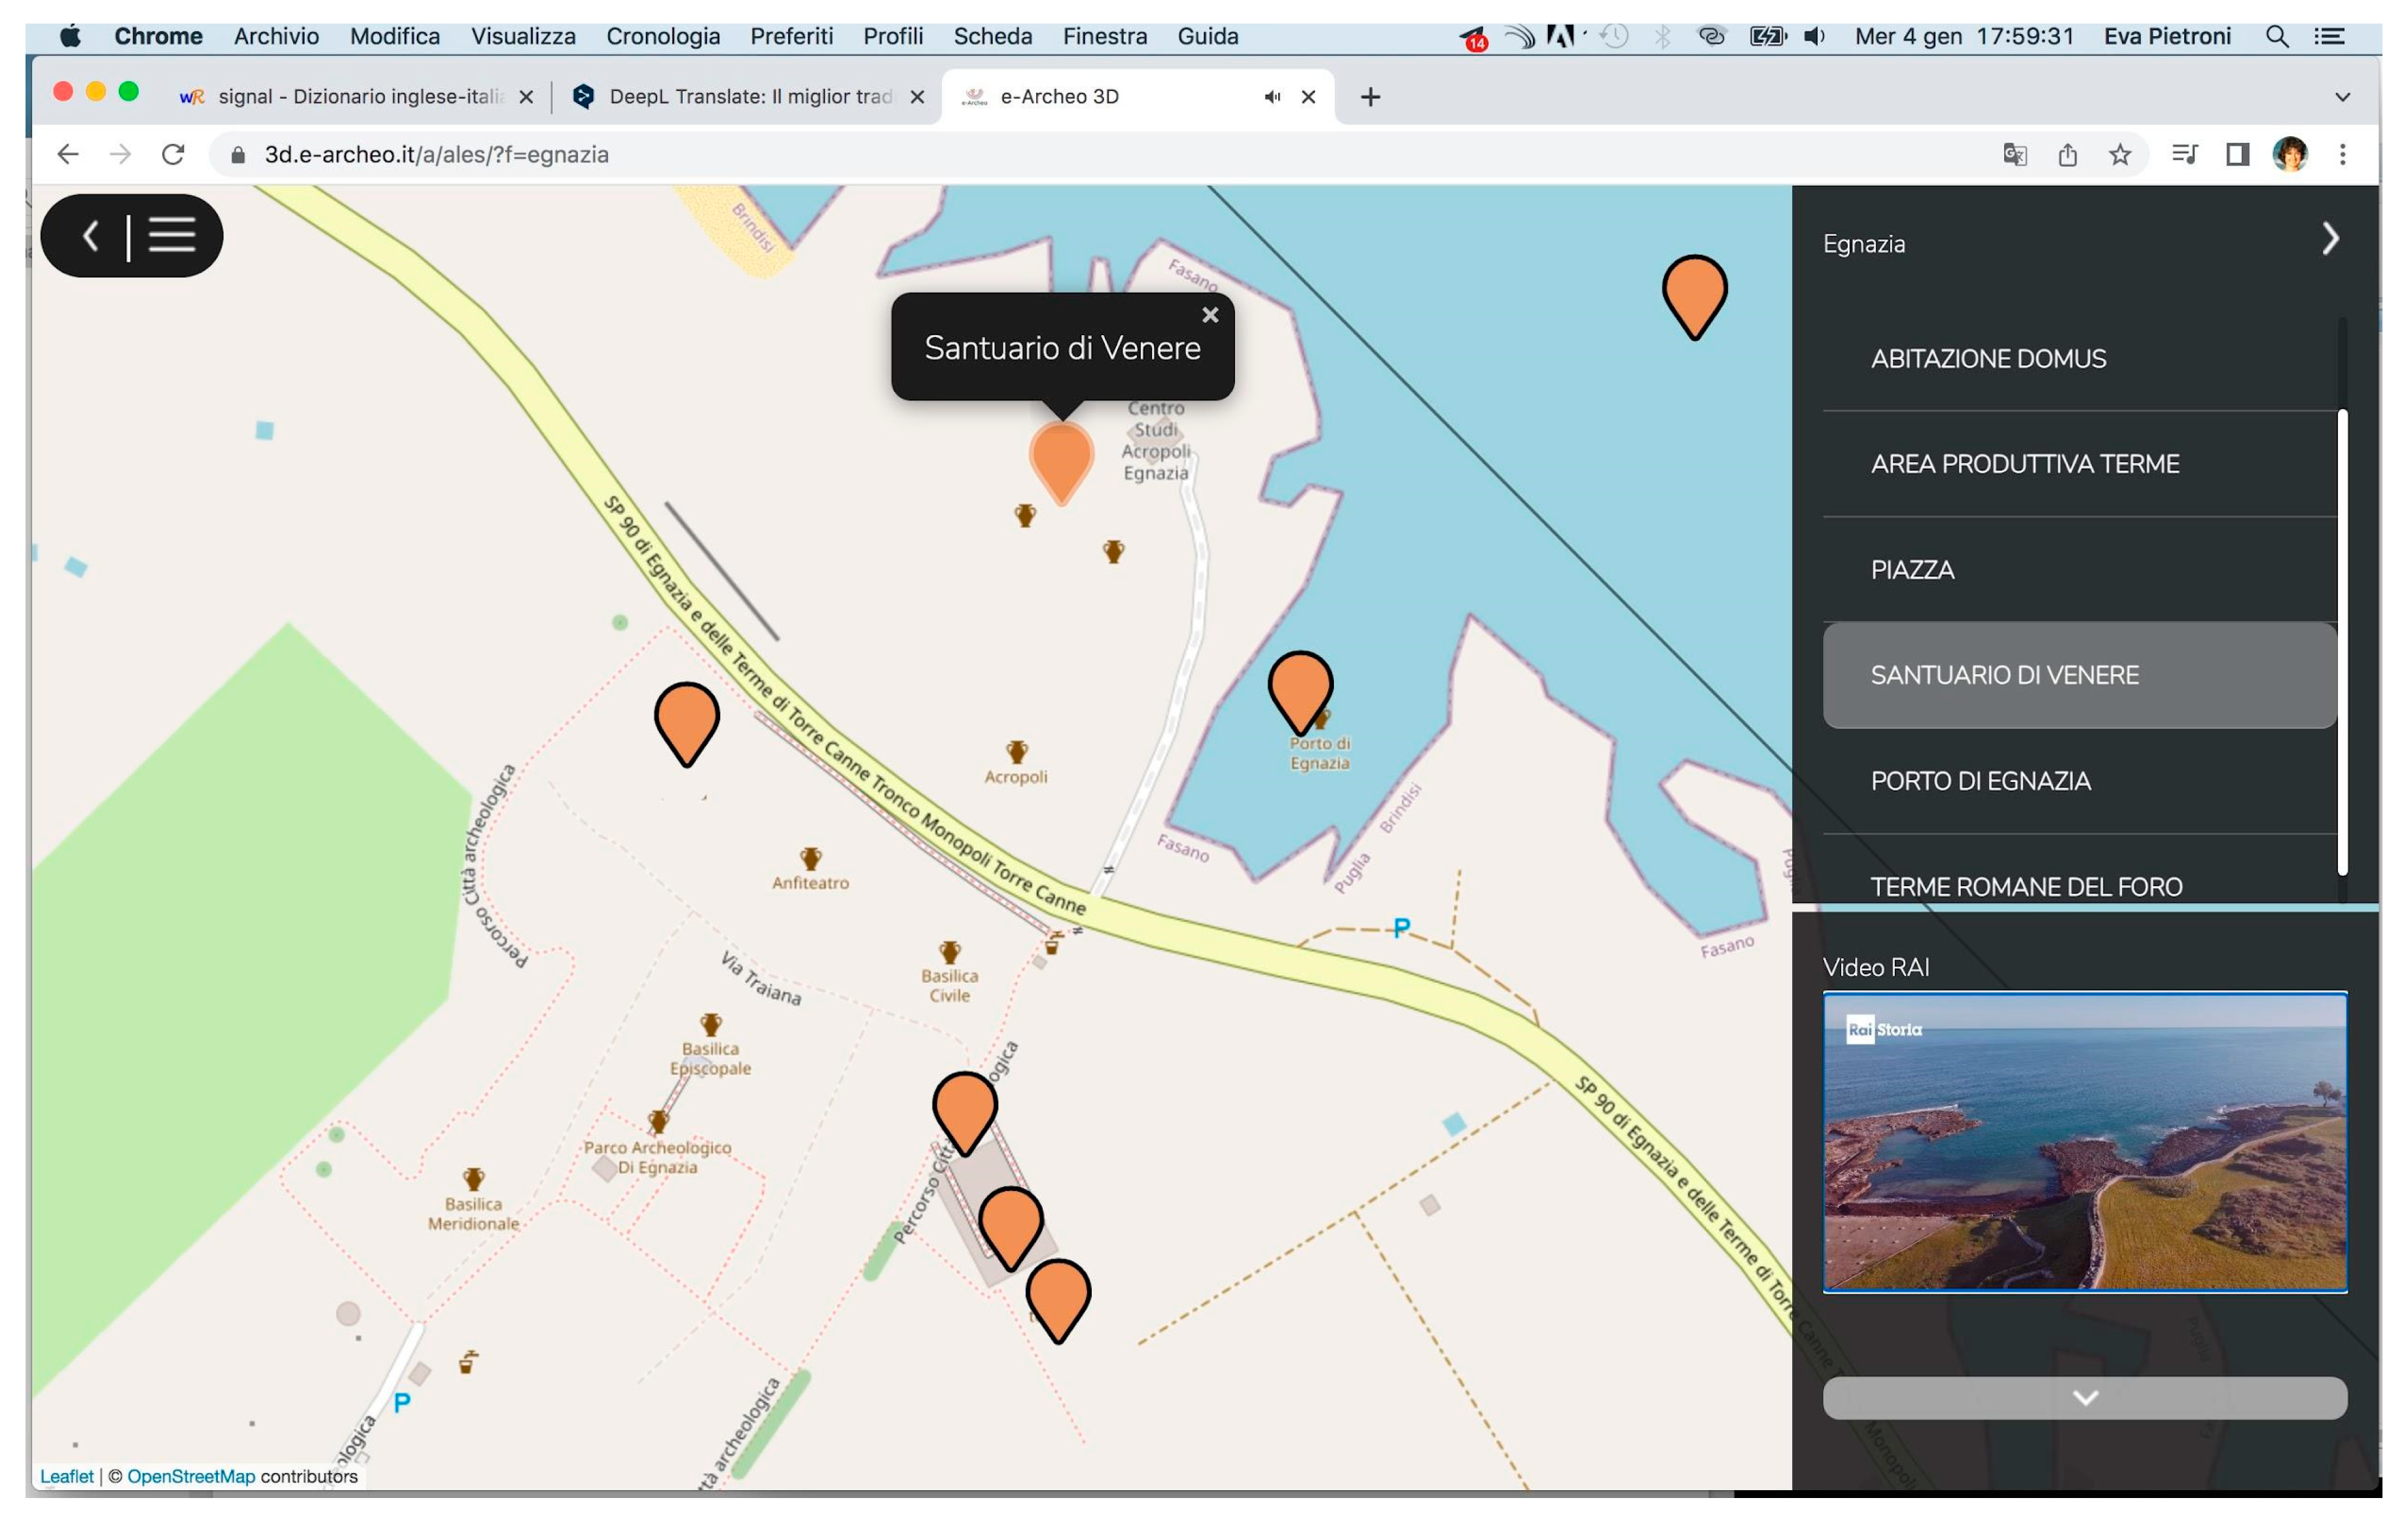This screenshot has width=2408, height=1517.
Task: Close the Santuario di Venere popup
Action: (x=1210, y=315)
